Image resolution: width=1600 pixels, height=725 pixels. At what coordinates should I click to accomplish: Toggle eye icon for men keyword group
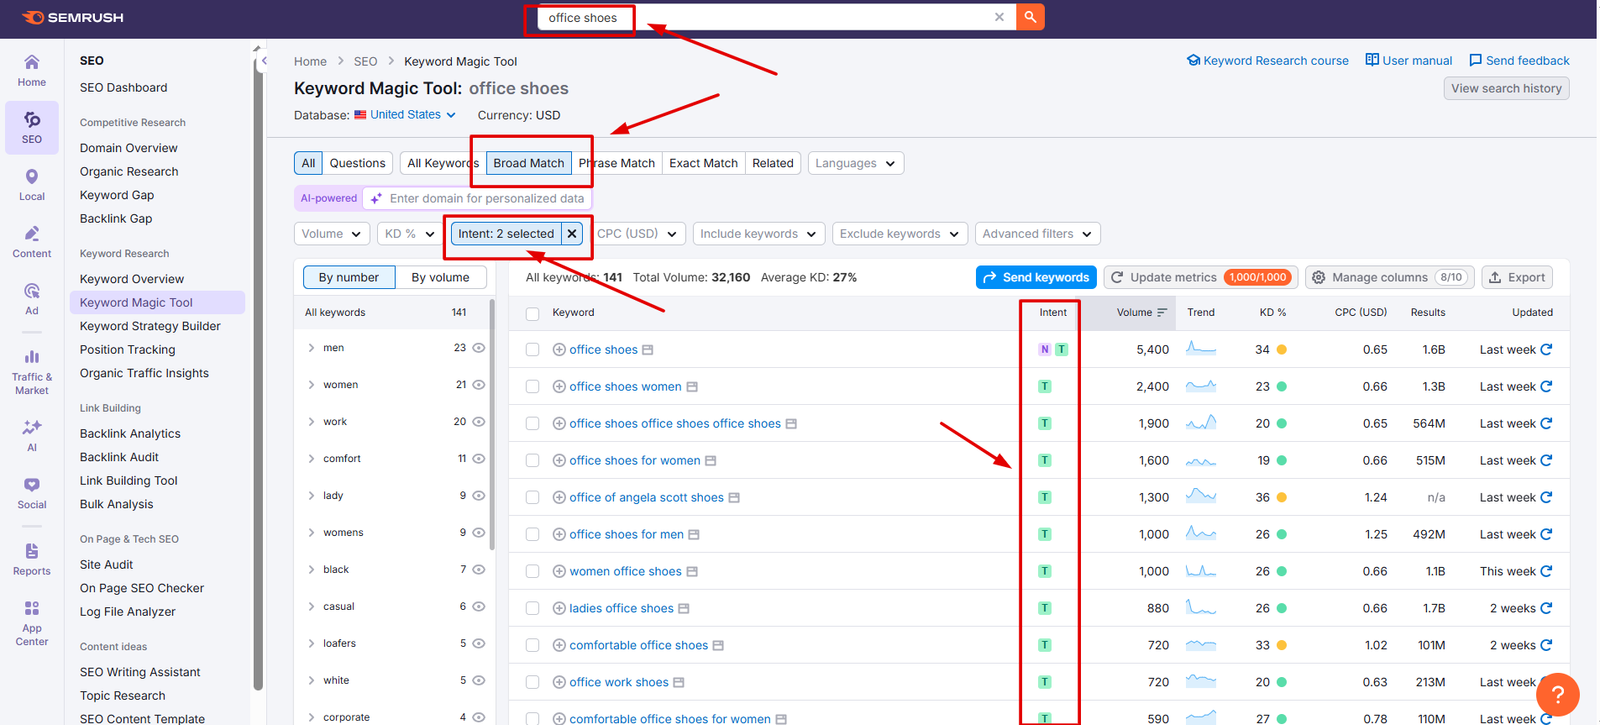(x=479, y=348)
